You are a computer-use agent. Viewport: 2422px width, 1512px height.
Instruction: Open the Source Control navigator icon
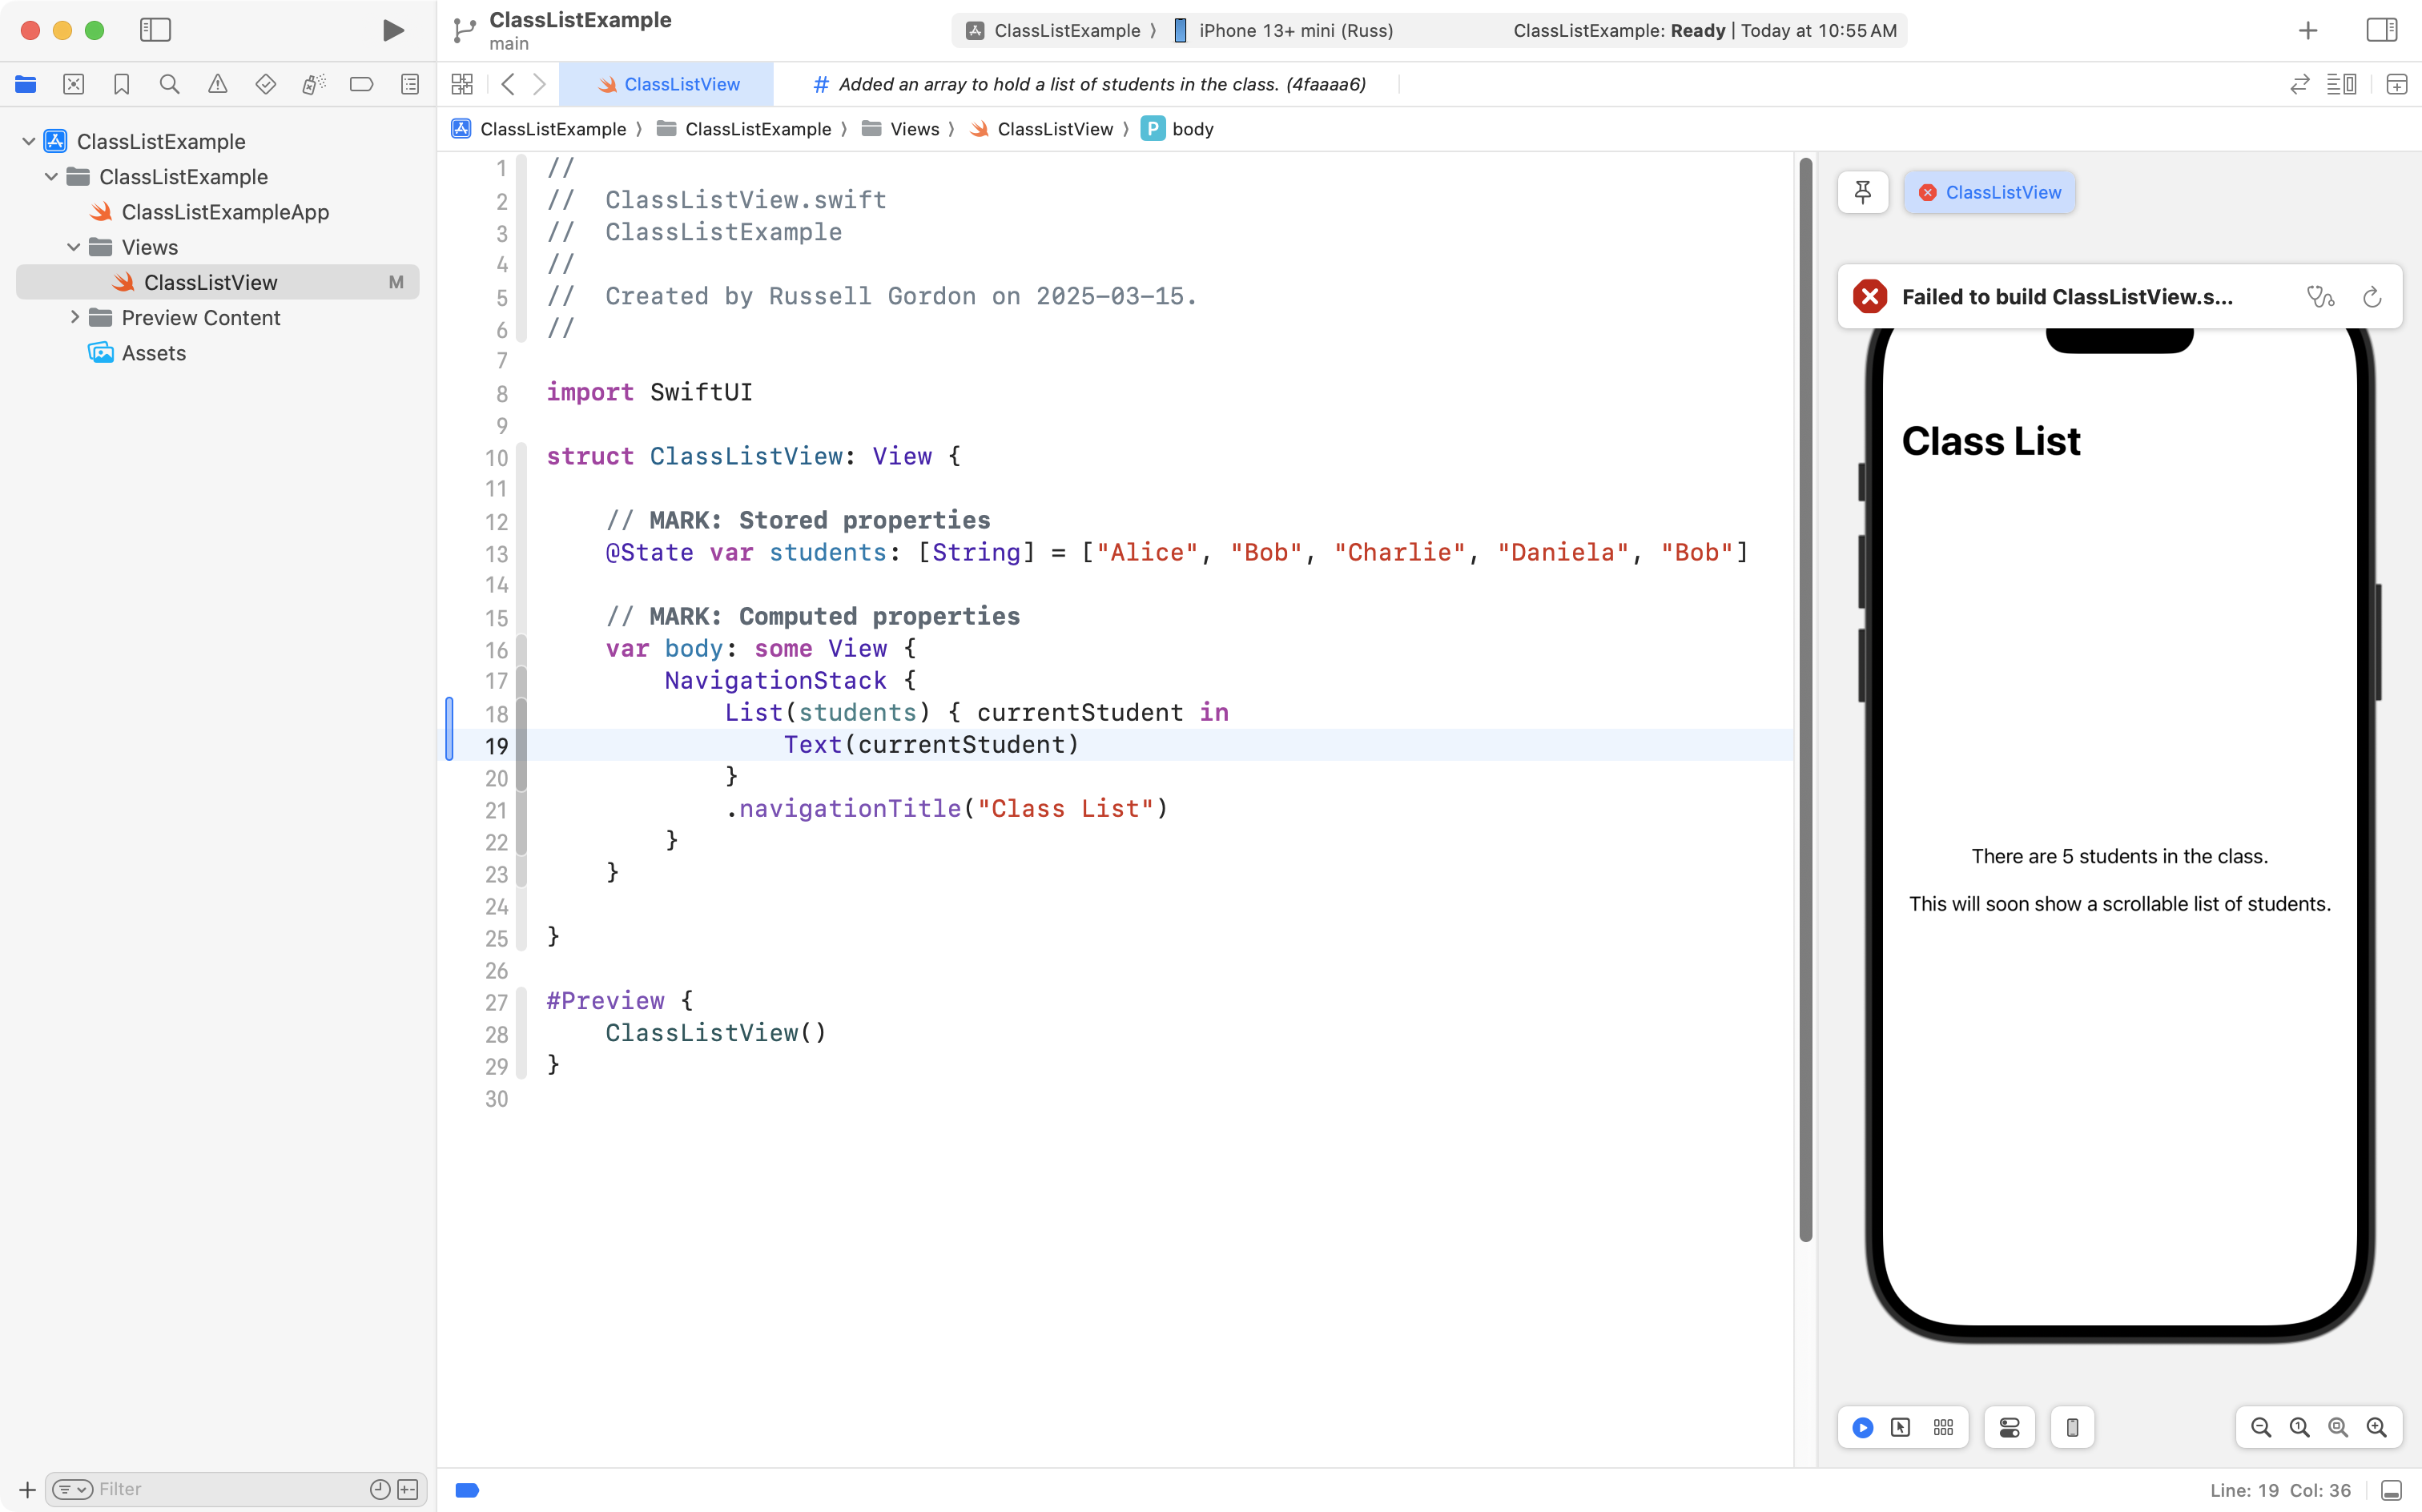point(73,85)
